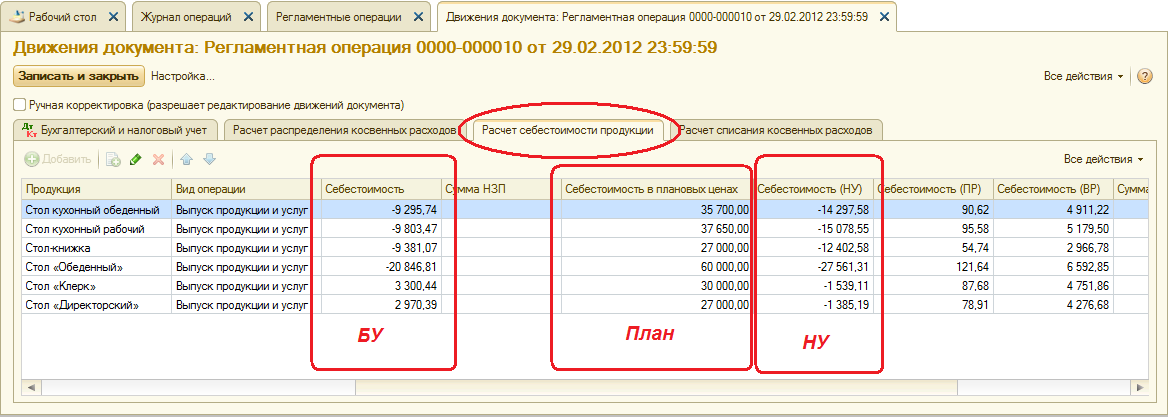Click the cell with value 35 700,00

click(x=656, y=209)
